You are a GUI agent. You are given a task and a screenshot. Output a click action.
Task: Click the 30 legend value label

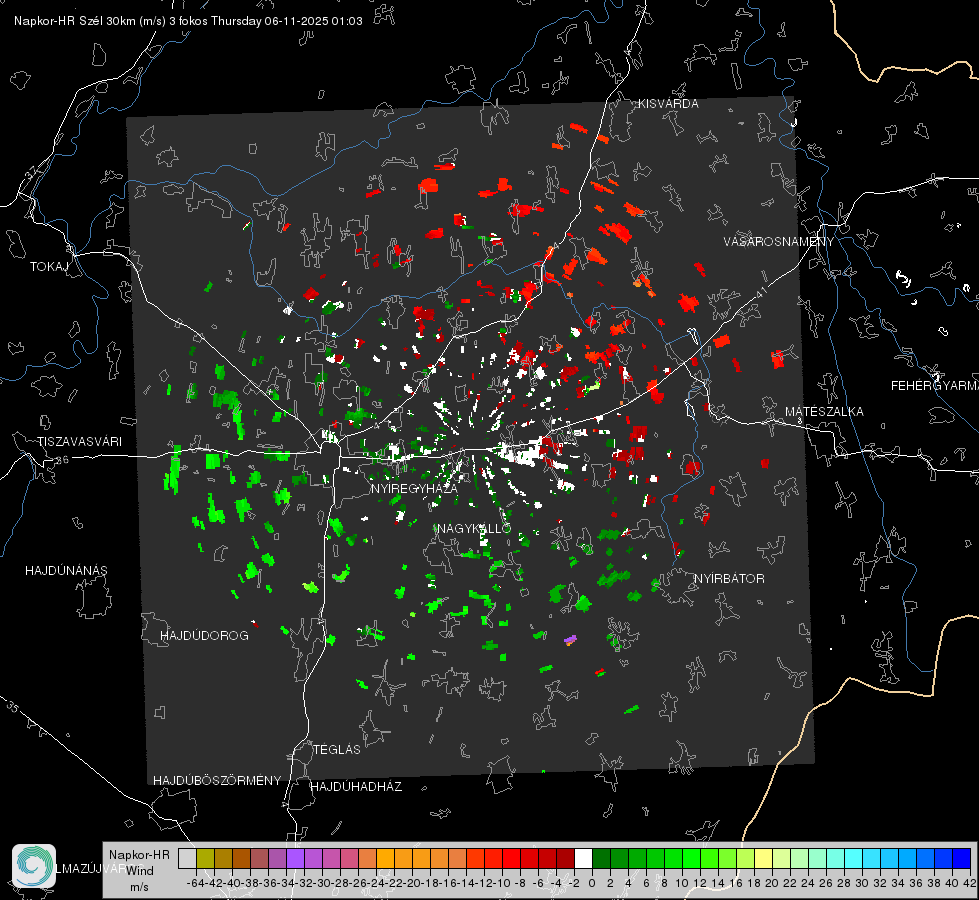click(x=862, y=883)
